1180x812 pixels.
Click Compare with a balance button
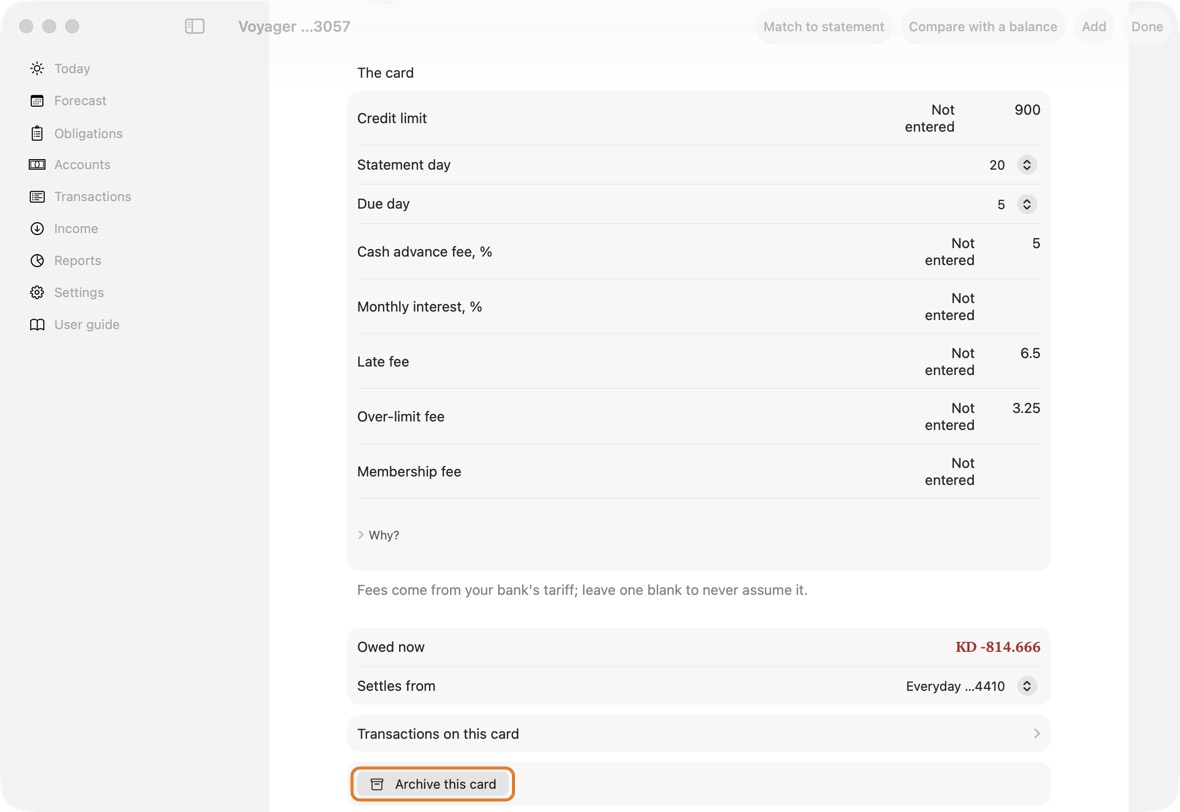983,26
